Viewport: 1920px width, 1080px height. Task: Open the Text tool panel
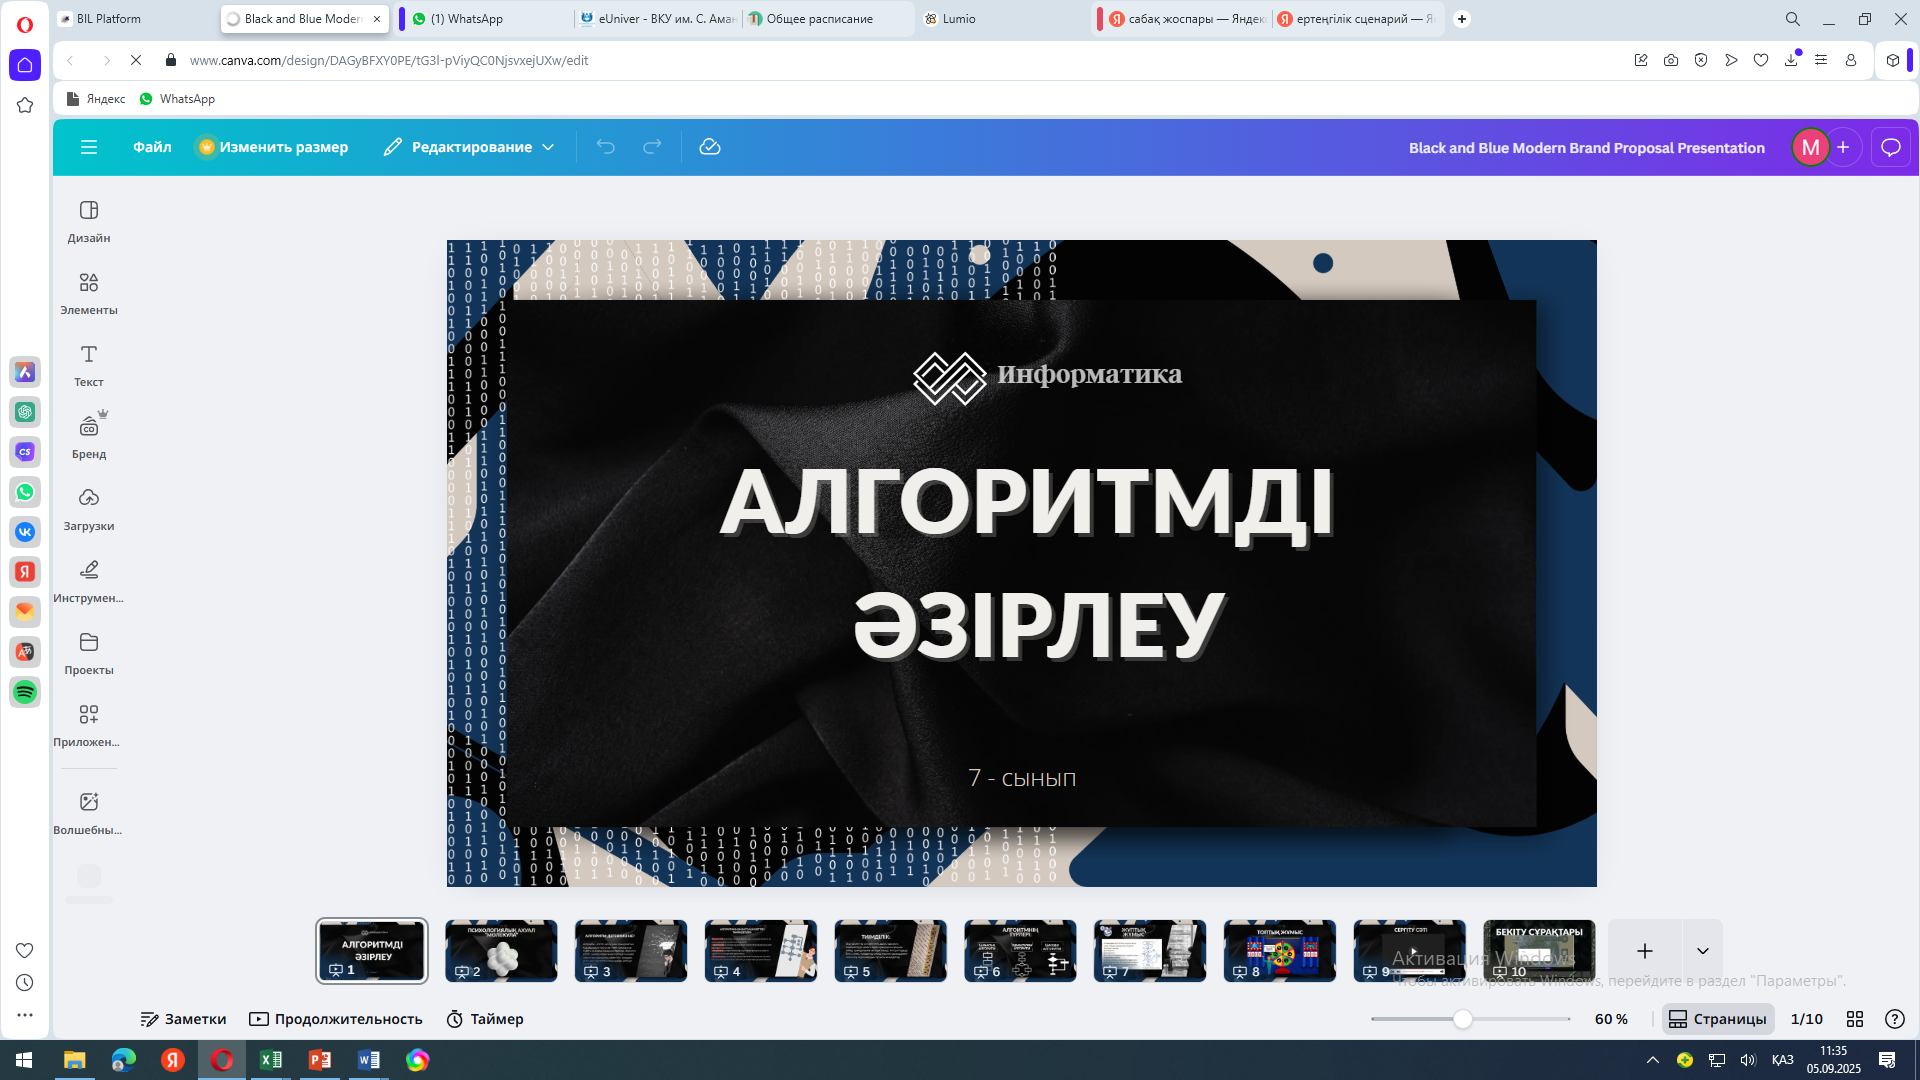point(89,365)
